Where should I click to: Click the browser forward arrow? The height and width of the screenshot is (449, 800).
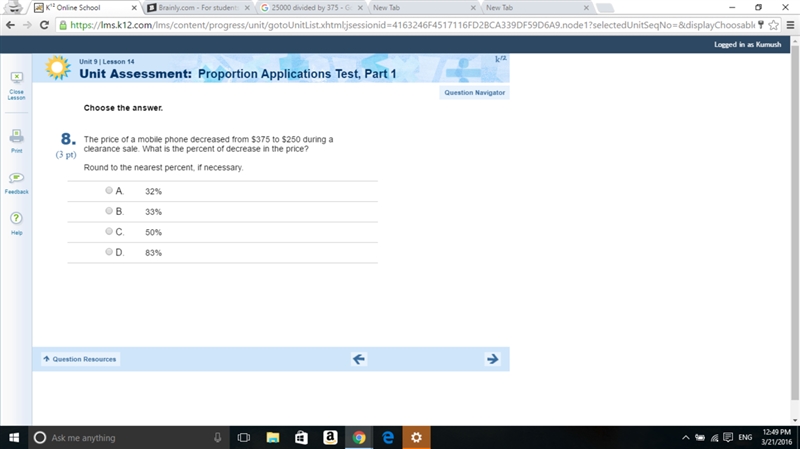tap(27, 25)
